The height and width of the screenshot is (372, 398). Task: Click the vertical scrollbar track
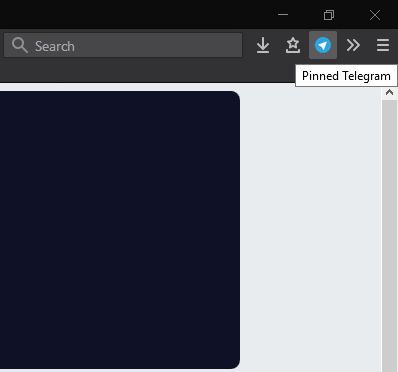click(389, 235)
